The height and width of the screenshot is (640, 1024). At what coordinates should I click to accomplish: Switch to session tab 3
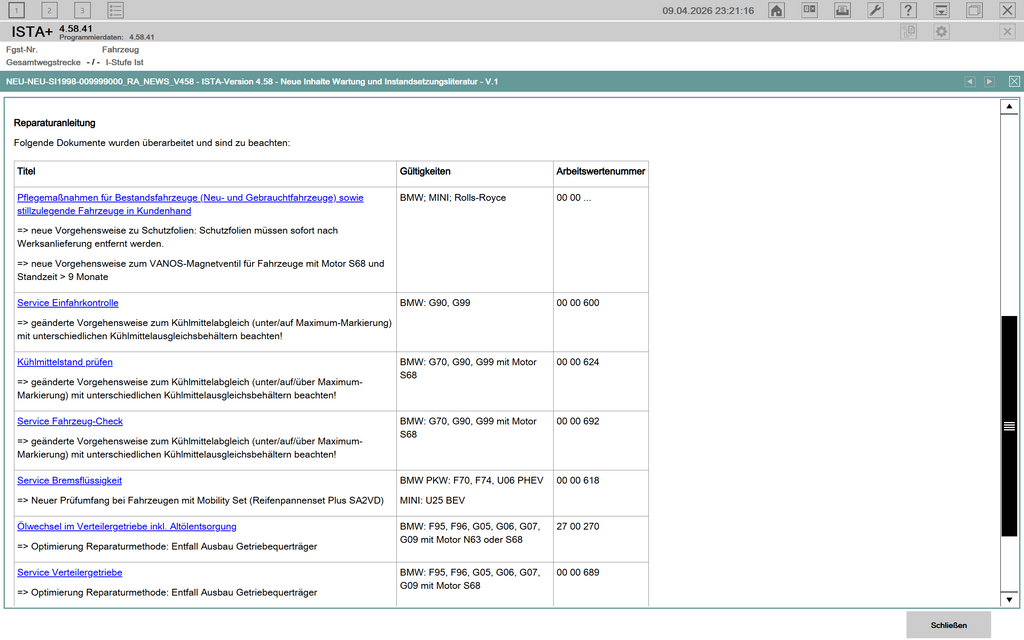(82, 10)
